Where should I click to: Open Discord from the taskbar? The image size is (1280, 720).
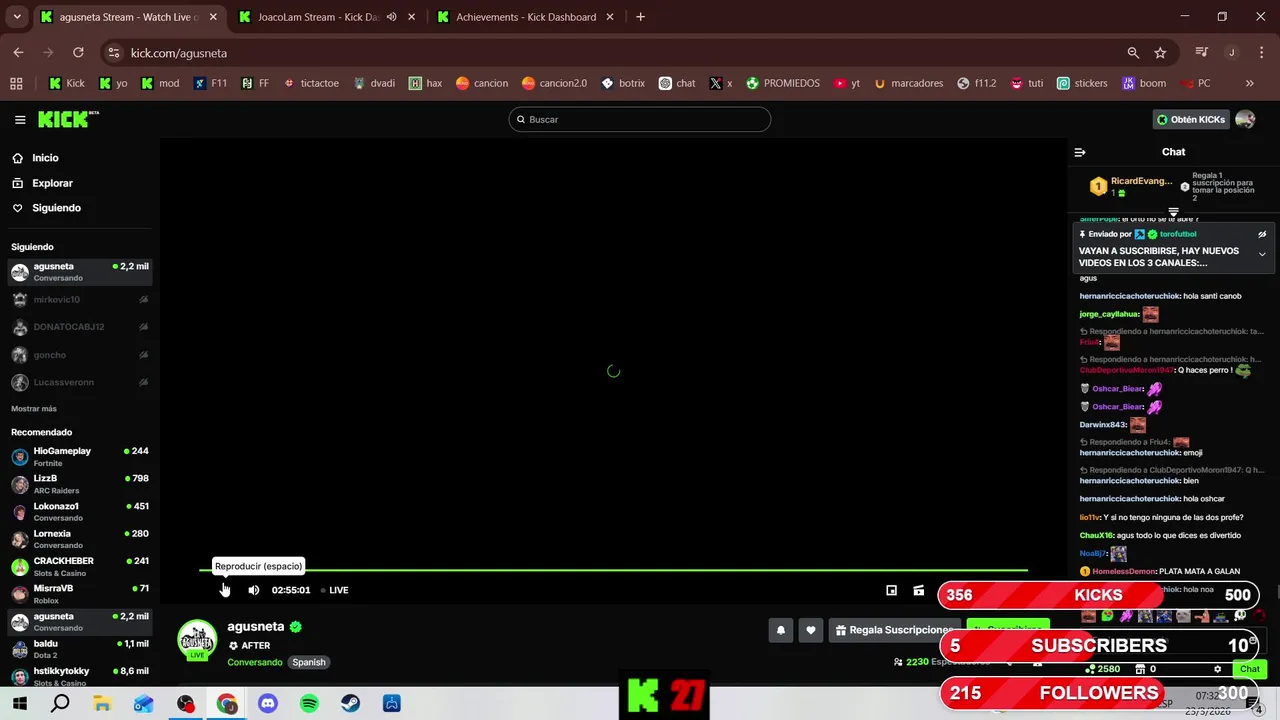(268, 704)
